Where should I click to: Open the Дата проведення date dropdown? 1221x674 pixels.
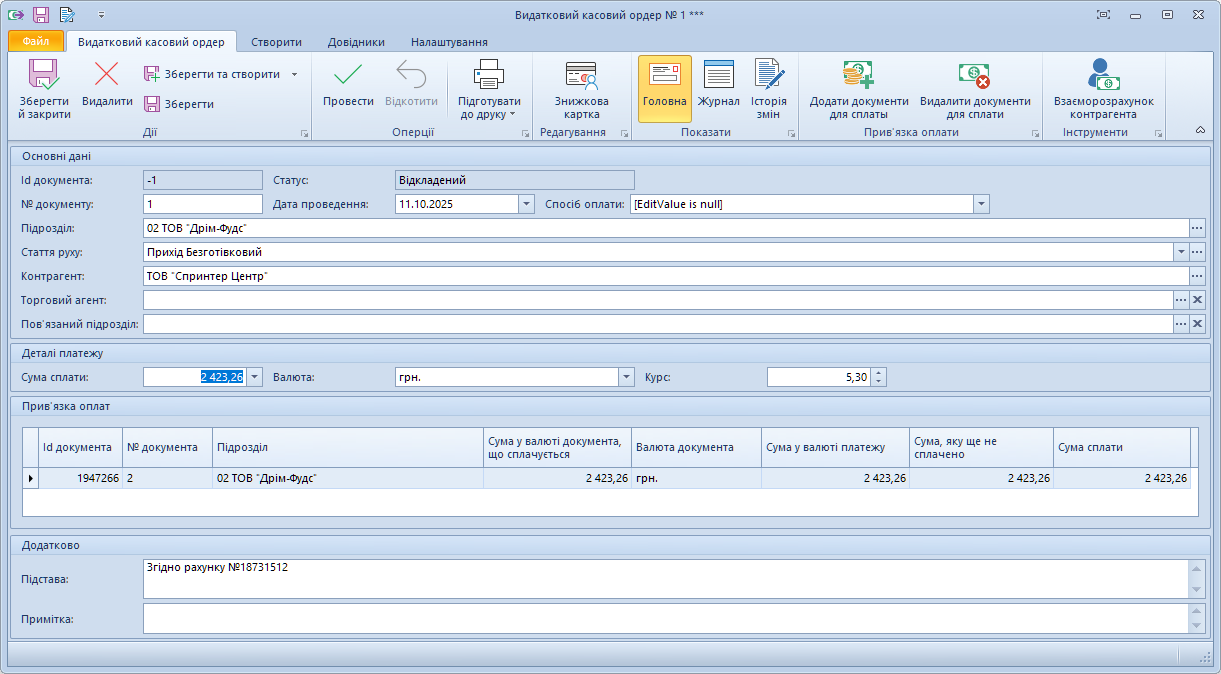point(526,204)
